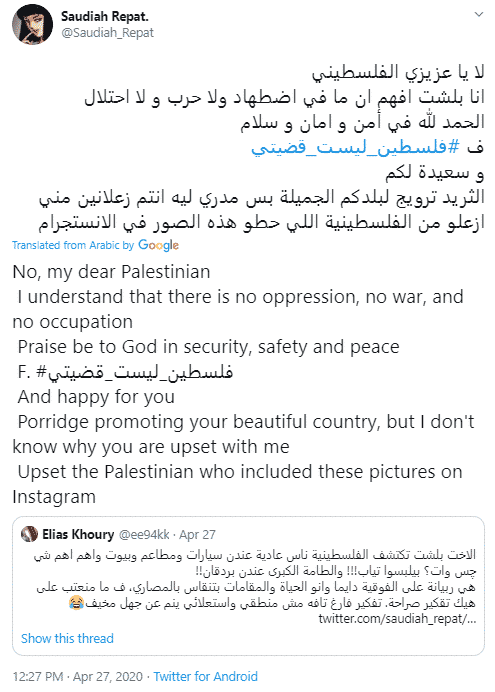
Task: Click the Twitter for Android source link
Action: 206,677
